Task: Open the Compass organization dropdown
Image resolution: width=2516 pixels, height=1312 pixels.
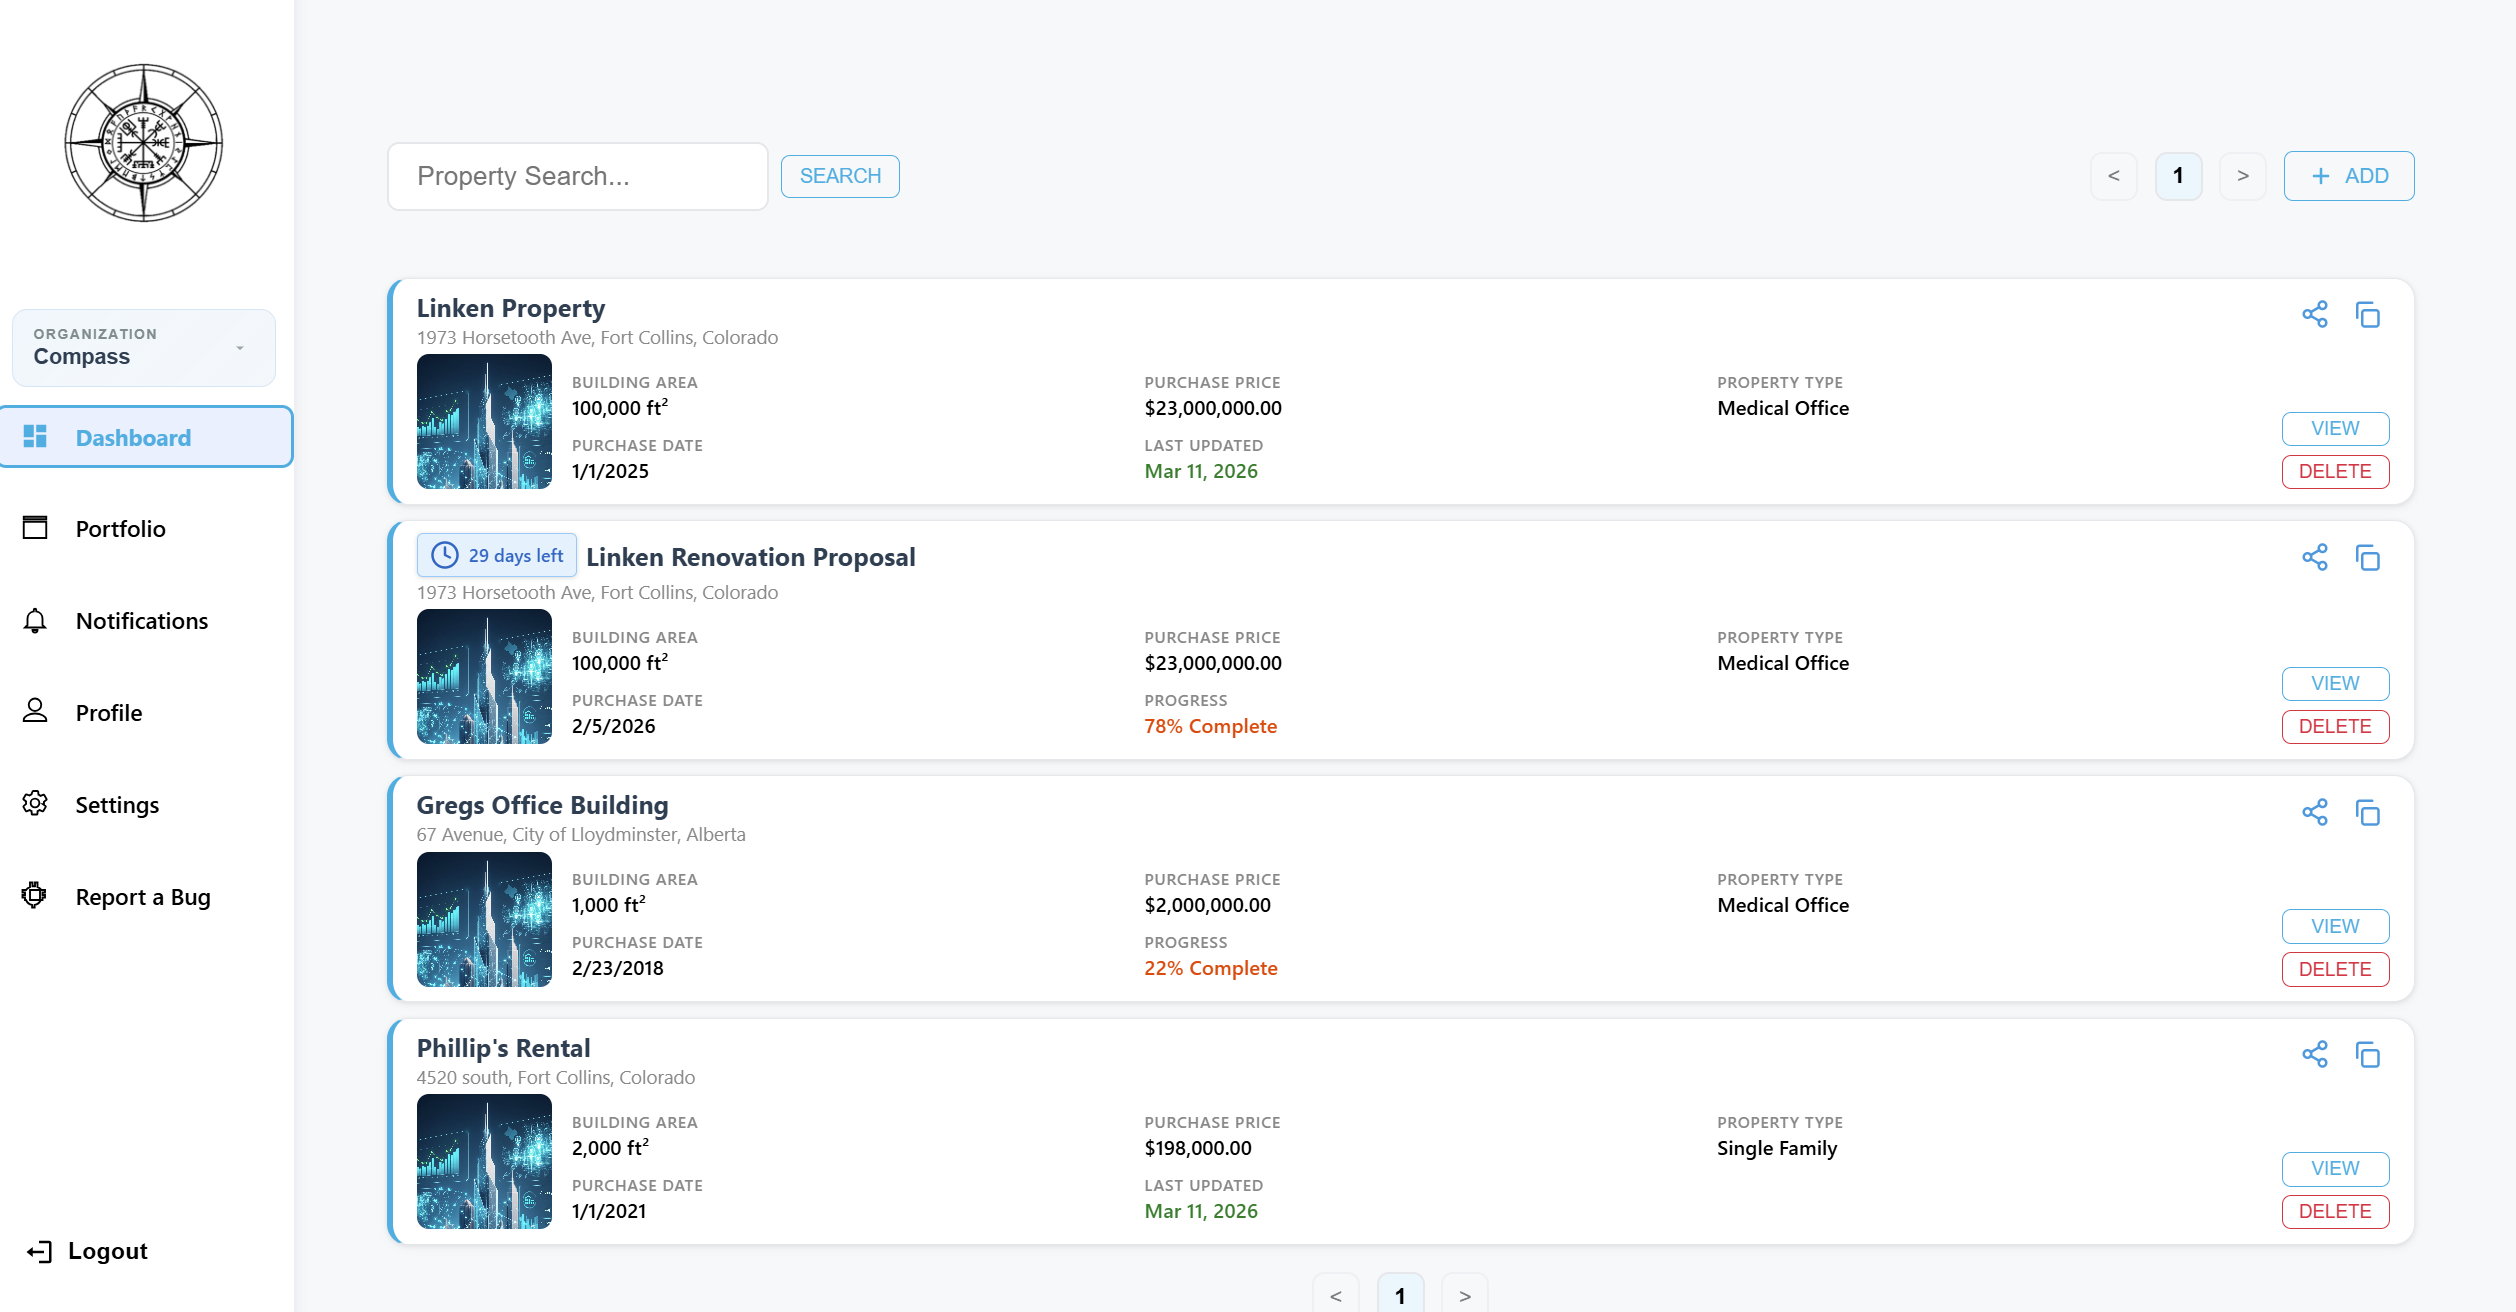Action: [143, 347]
